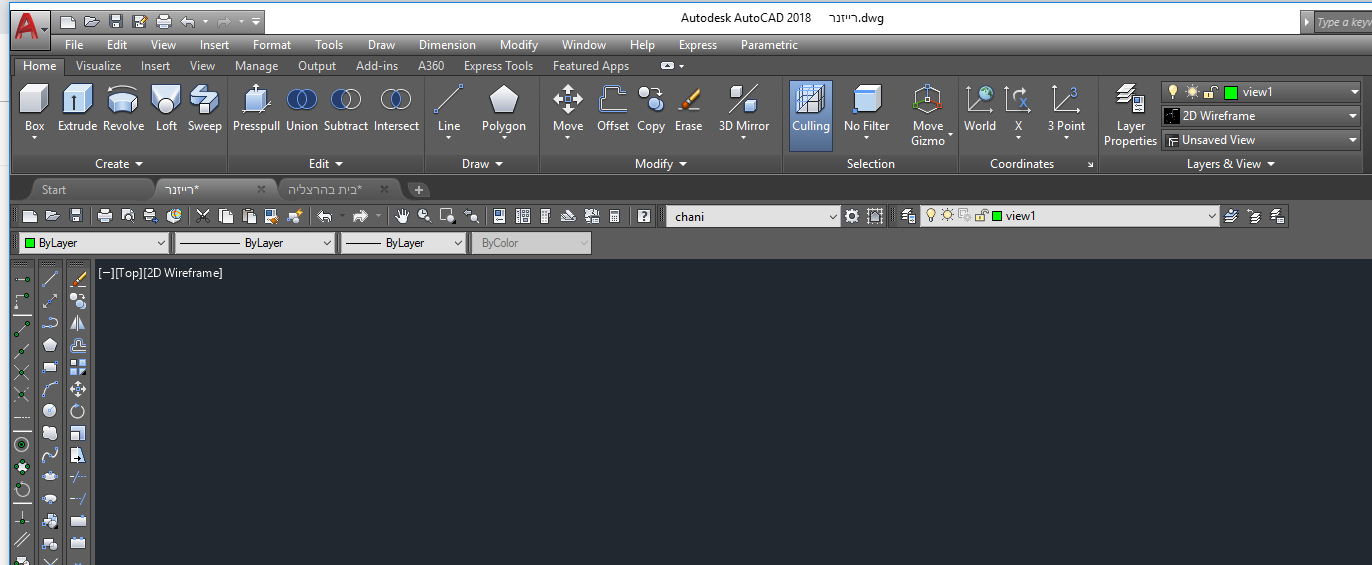
Task: Select the Move tool in ribbon
Action: click(568, 108)
